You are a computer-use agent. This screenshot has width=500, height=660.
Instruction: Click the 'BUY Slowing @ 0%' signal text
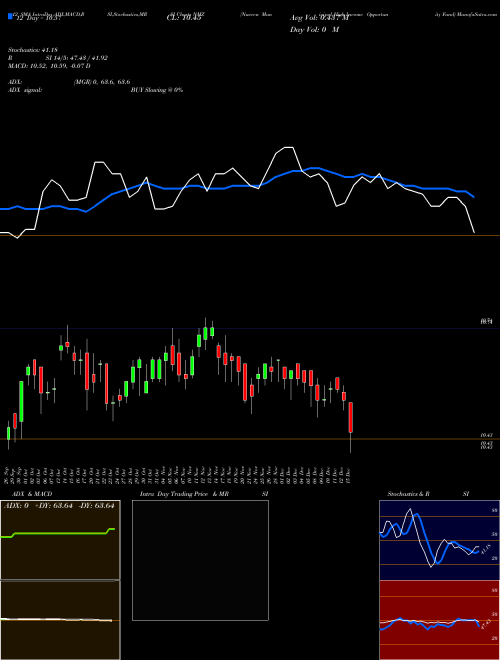click(x=157, y=90)
